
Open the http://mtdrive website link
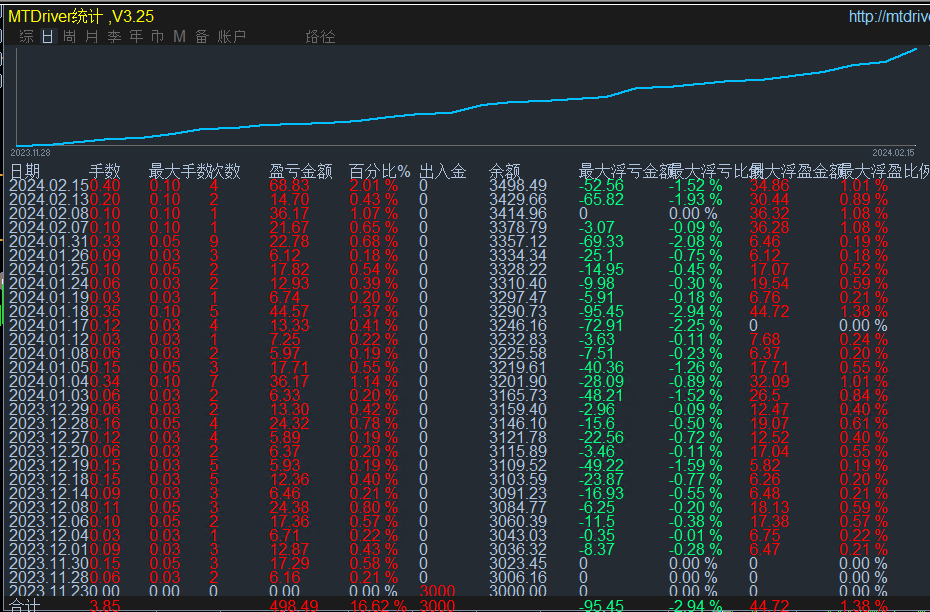(889, 17)
